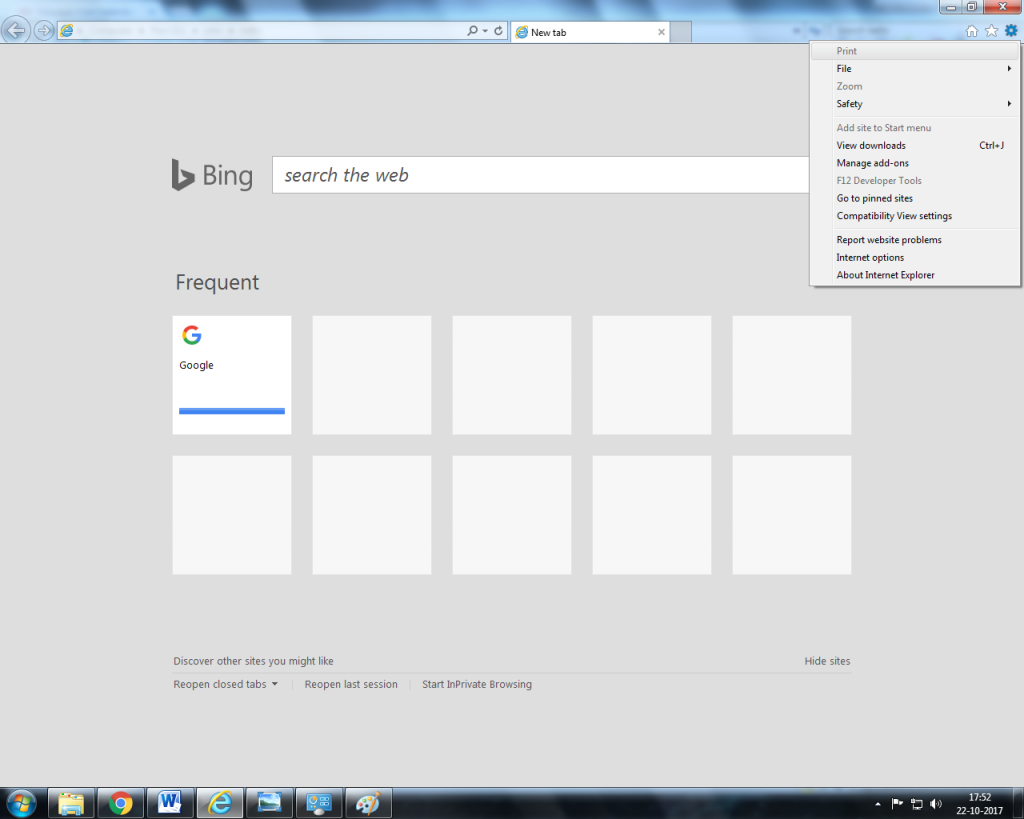
Task: Open the Google tile under Frequent
Action: pyautogui.click(x=231, y=374)
